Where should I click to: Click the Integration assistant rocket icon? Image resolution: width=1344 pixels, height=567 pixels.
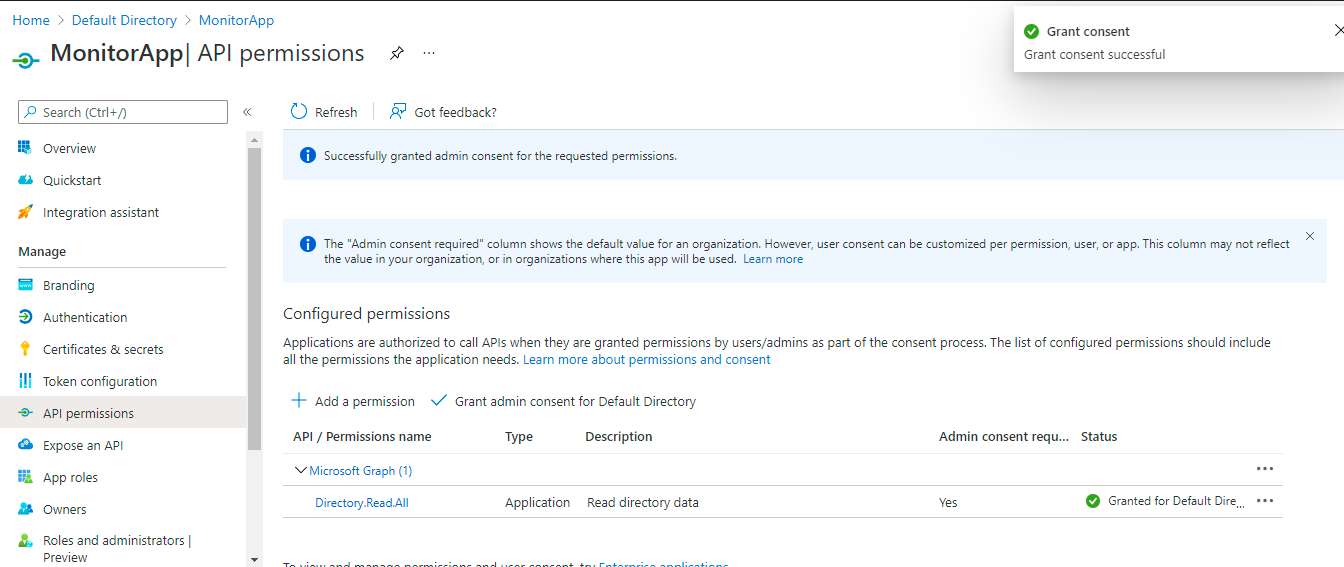click(25, 212)
